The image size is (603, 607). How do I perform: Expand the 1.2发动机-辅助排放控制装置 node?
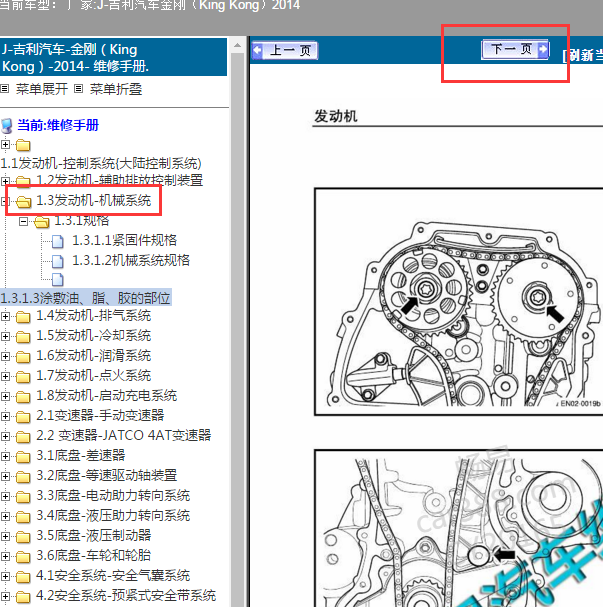tap(5, 181)
